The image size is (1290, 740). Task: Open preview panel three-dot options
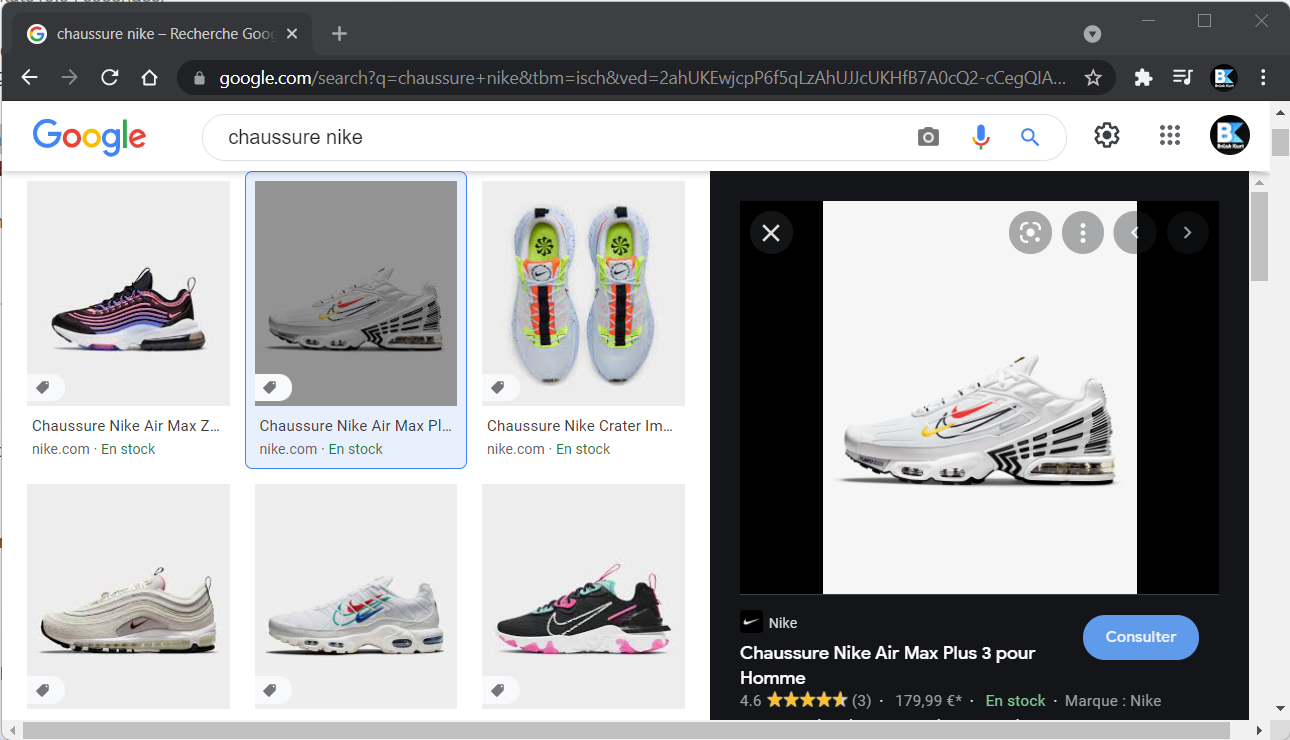coord(1082,233)
